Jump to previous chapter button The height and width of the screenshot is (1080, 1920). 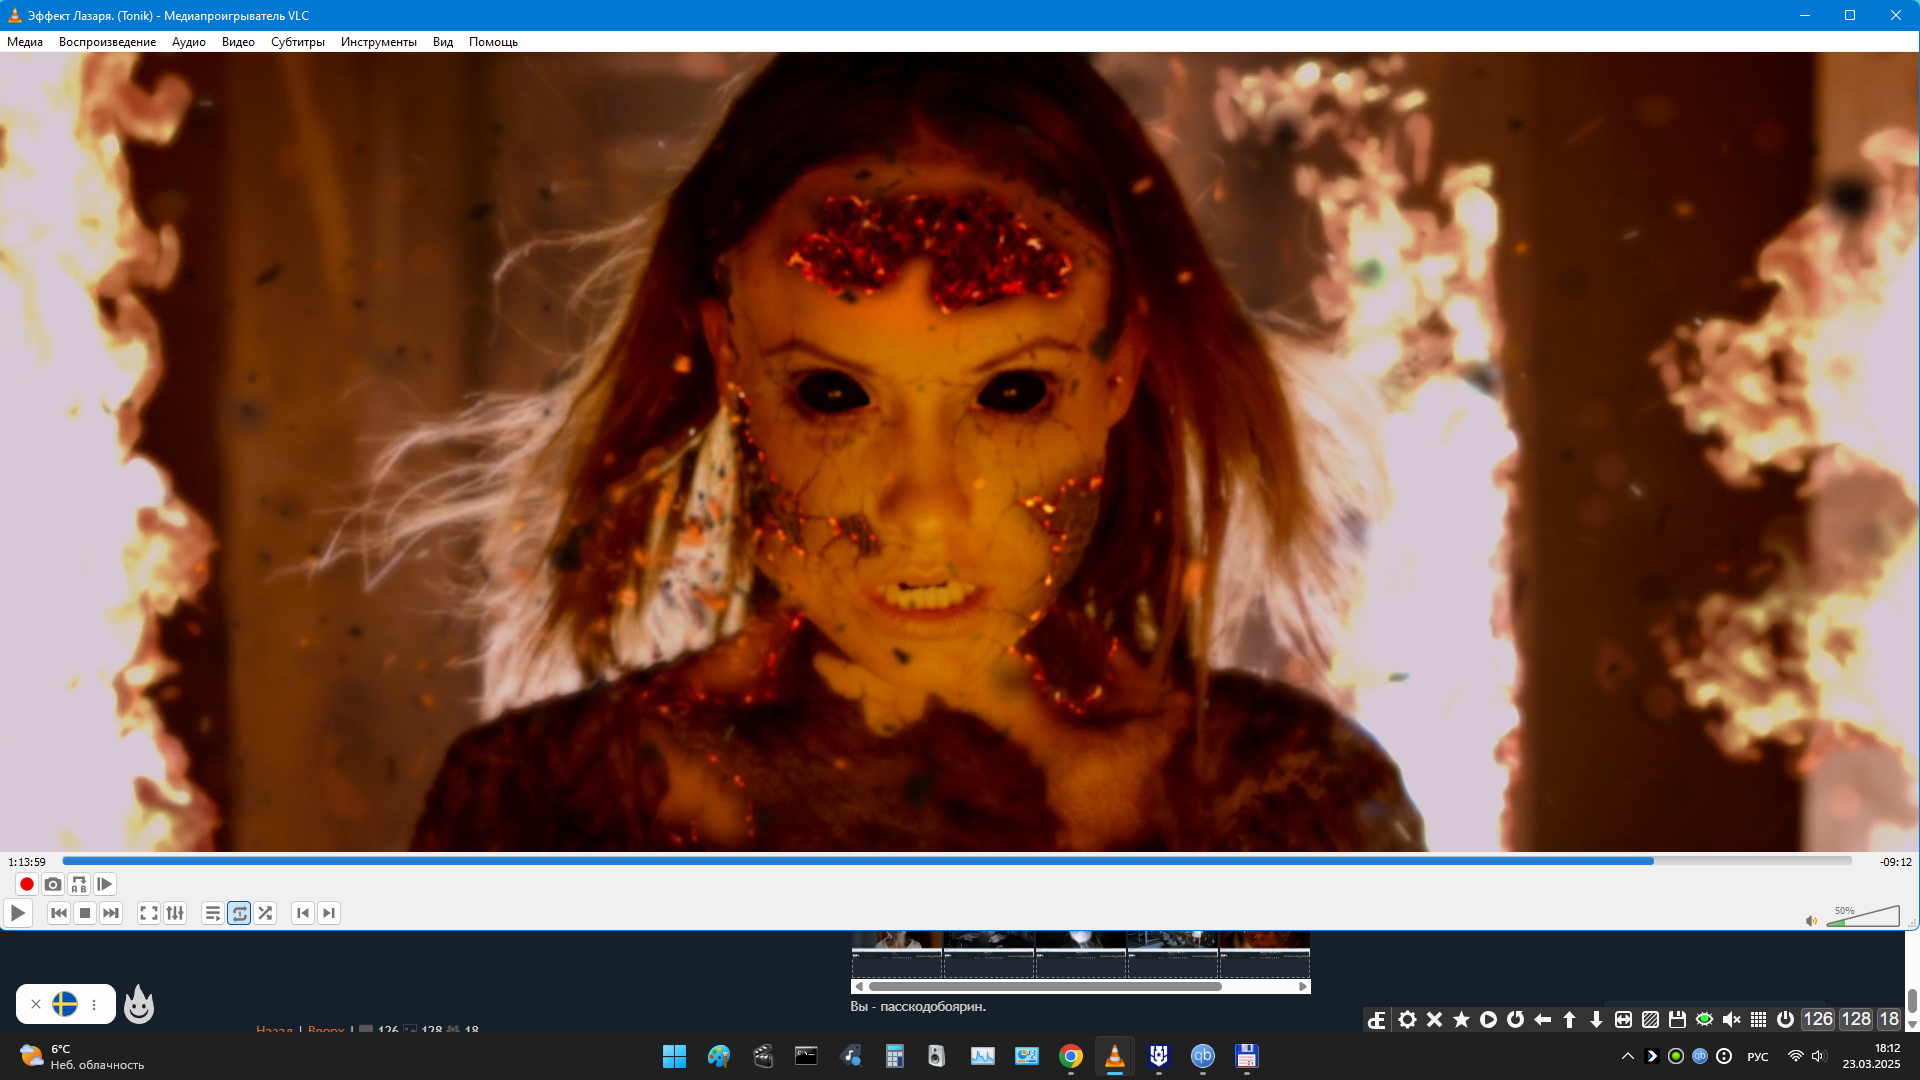pos(303,913)
